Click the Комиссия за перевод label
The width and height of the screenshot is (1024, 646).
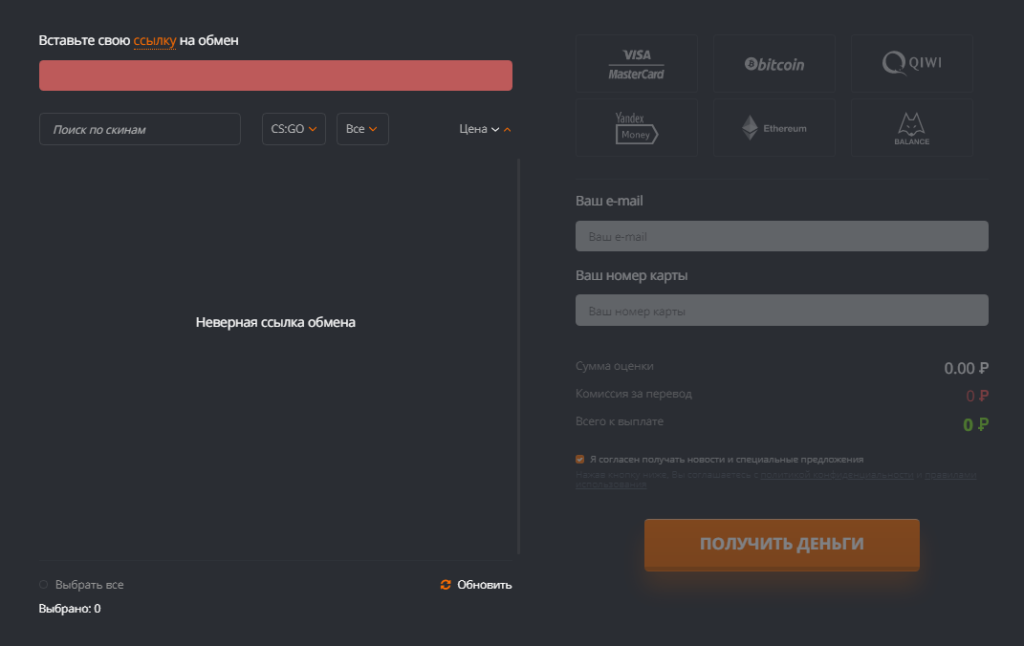633,394
